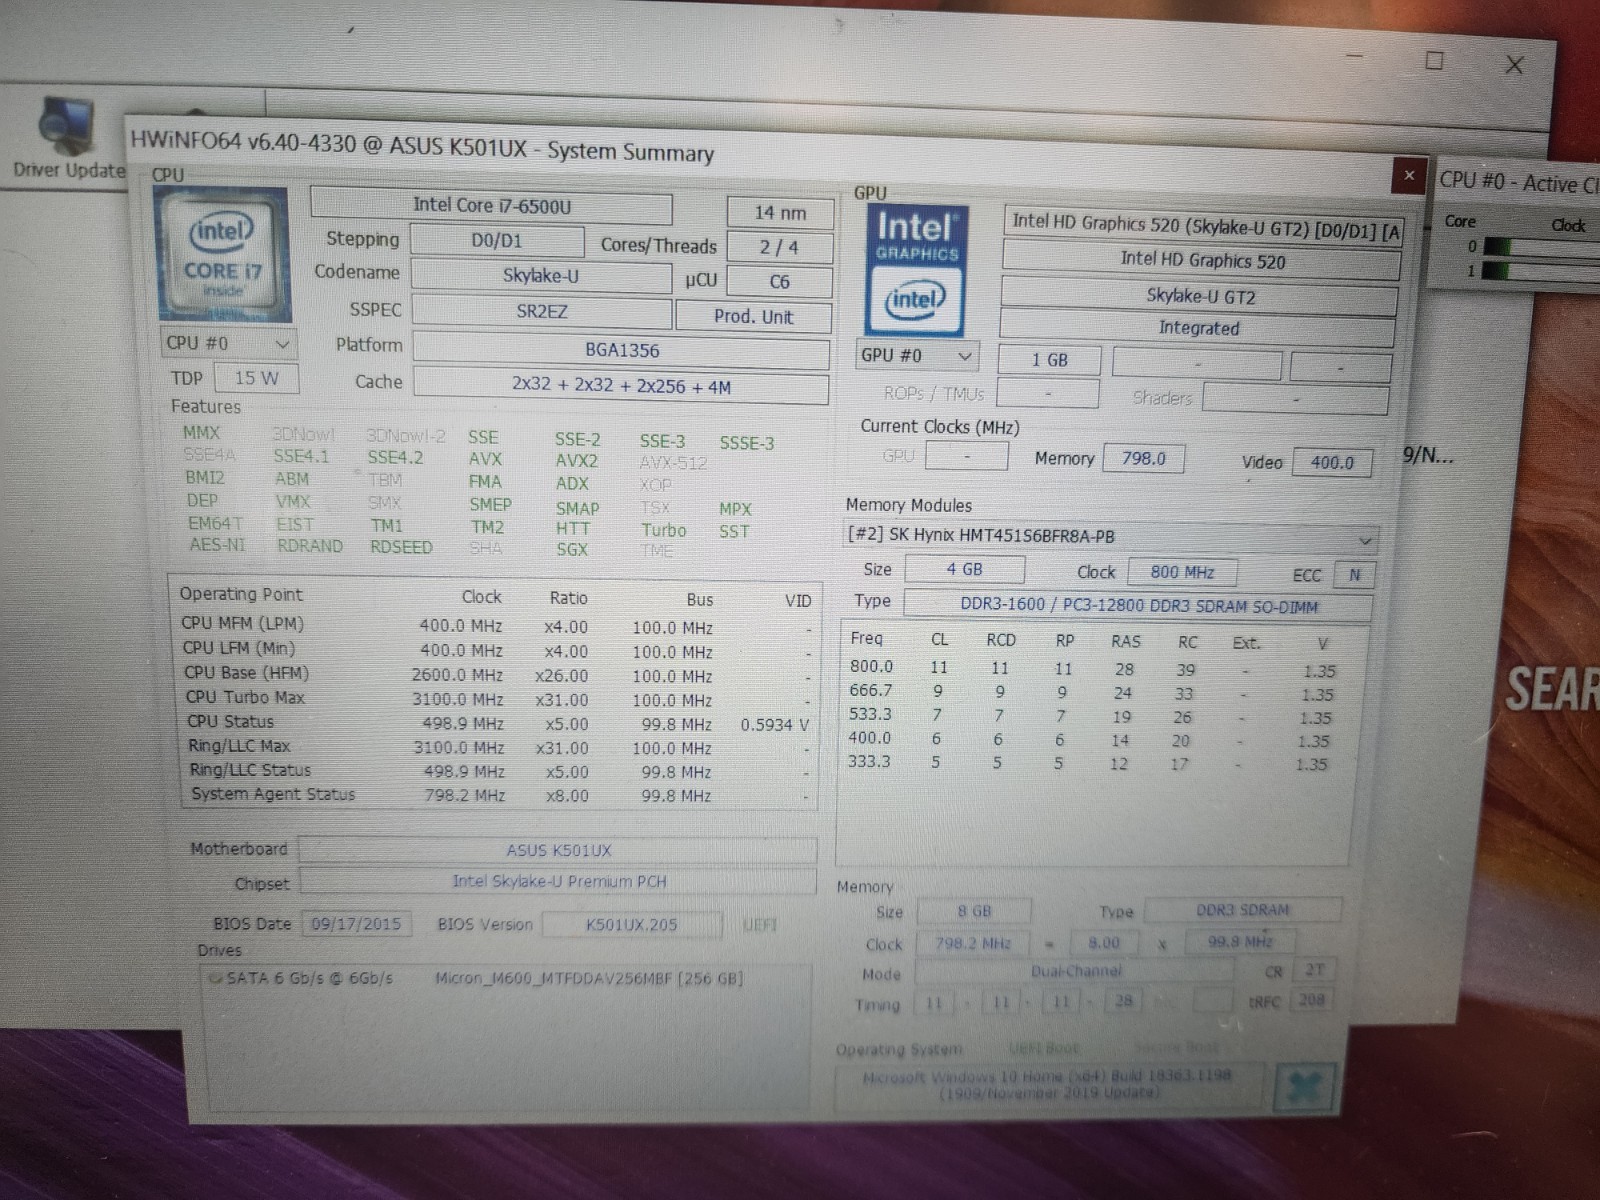Click the 14 nm process field
The image size is (1600, 1200).
tap(780, 212)
